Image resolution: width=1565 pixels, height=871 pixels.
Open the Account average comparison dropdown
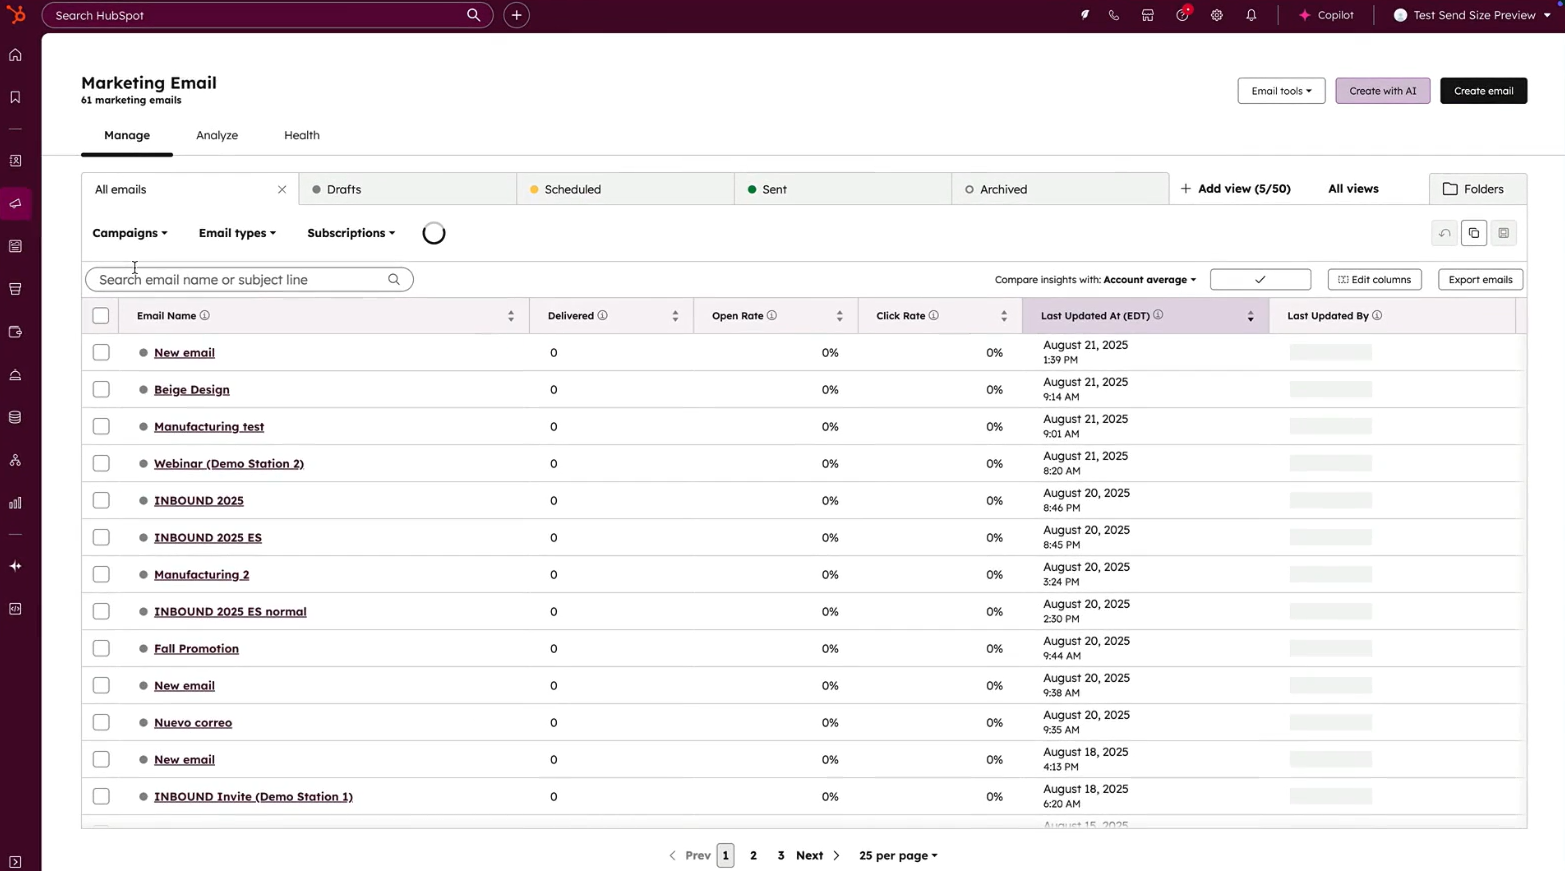pyautogui.click(x=1148, y=279)
